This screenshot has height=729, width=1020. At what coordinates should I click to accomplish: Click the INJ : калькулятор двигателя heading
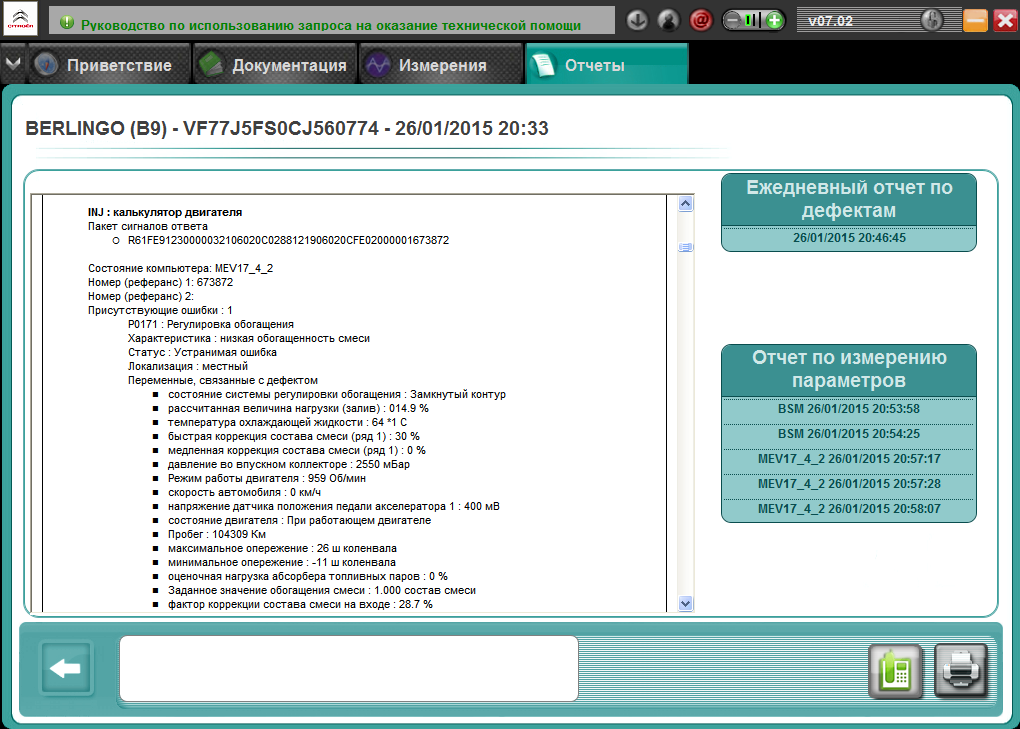point(165,212)
